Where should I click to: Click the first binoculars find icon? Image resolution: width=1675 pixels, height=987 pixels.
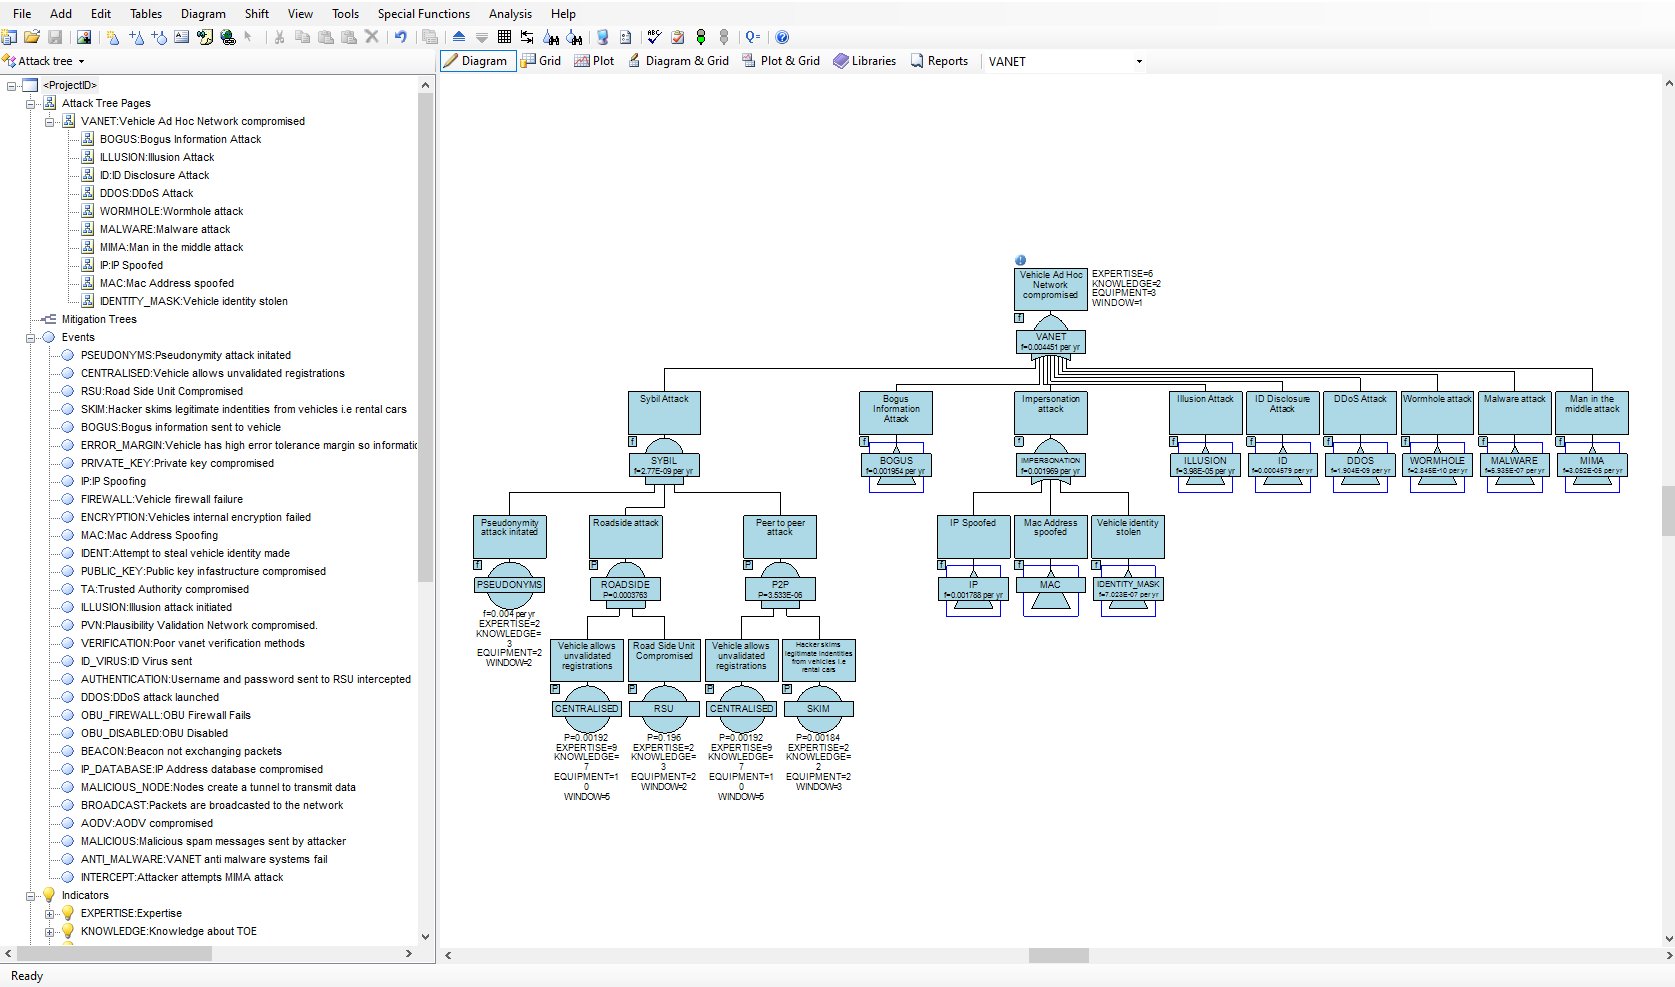[551, 37]
